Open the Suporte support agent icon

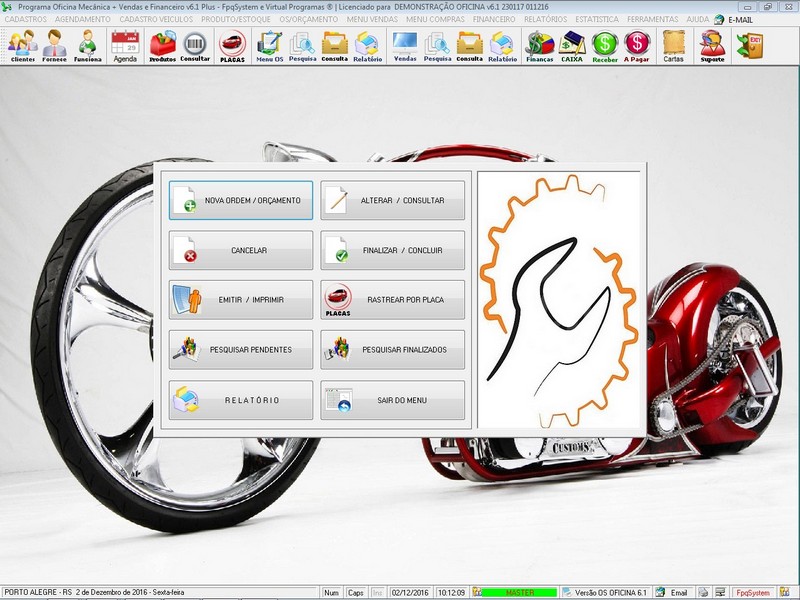712,46
